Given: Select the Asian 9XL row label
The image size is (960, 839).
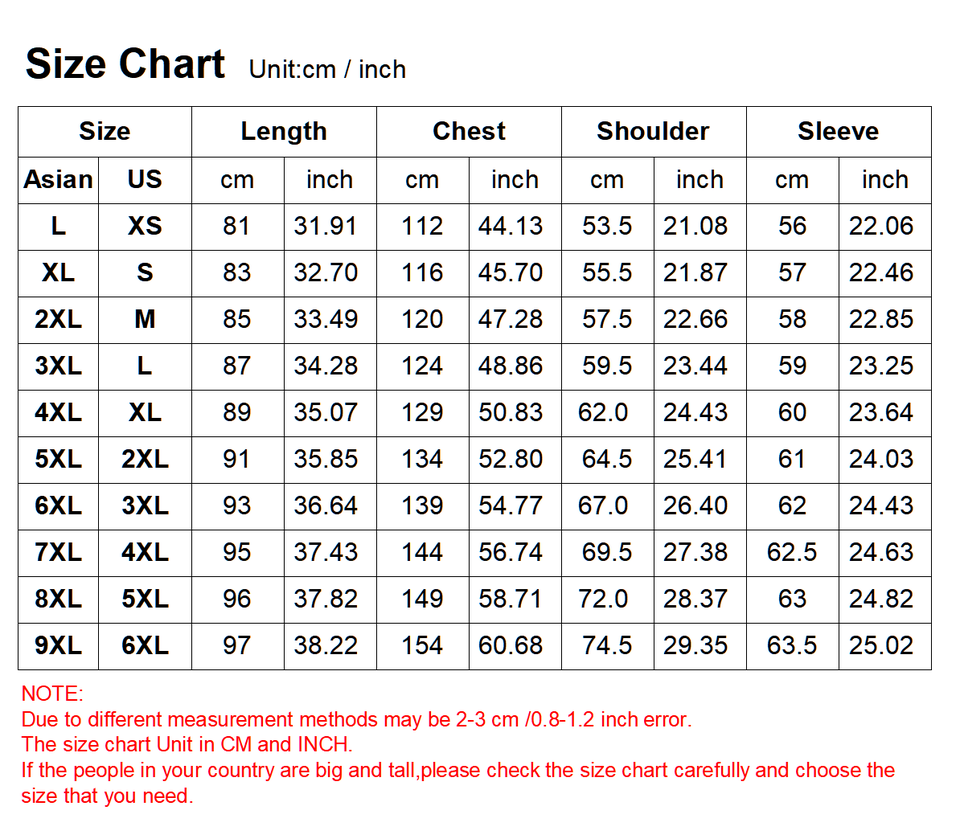Looking at the screenshot, I should 58,645.
